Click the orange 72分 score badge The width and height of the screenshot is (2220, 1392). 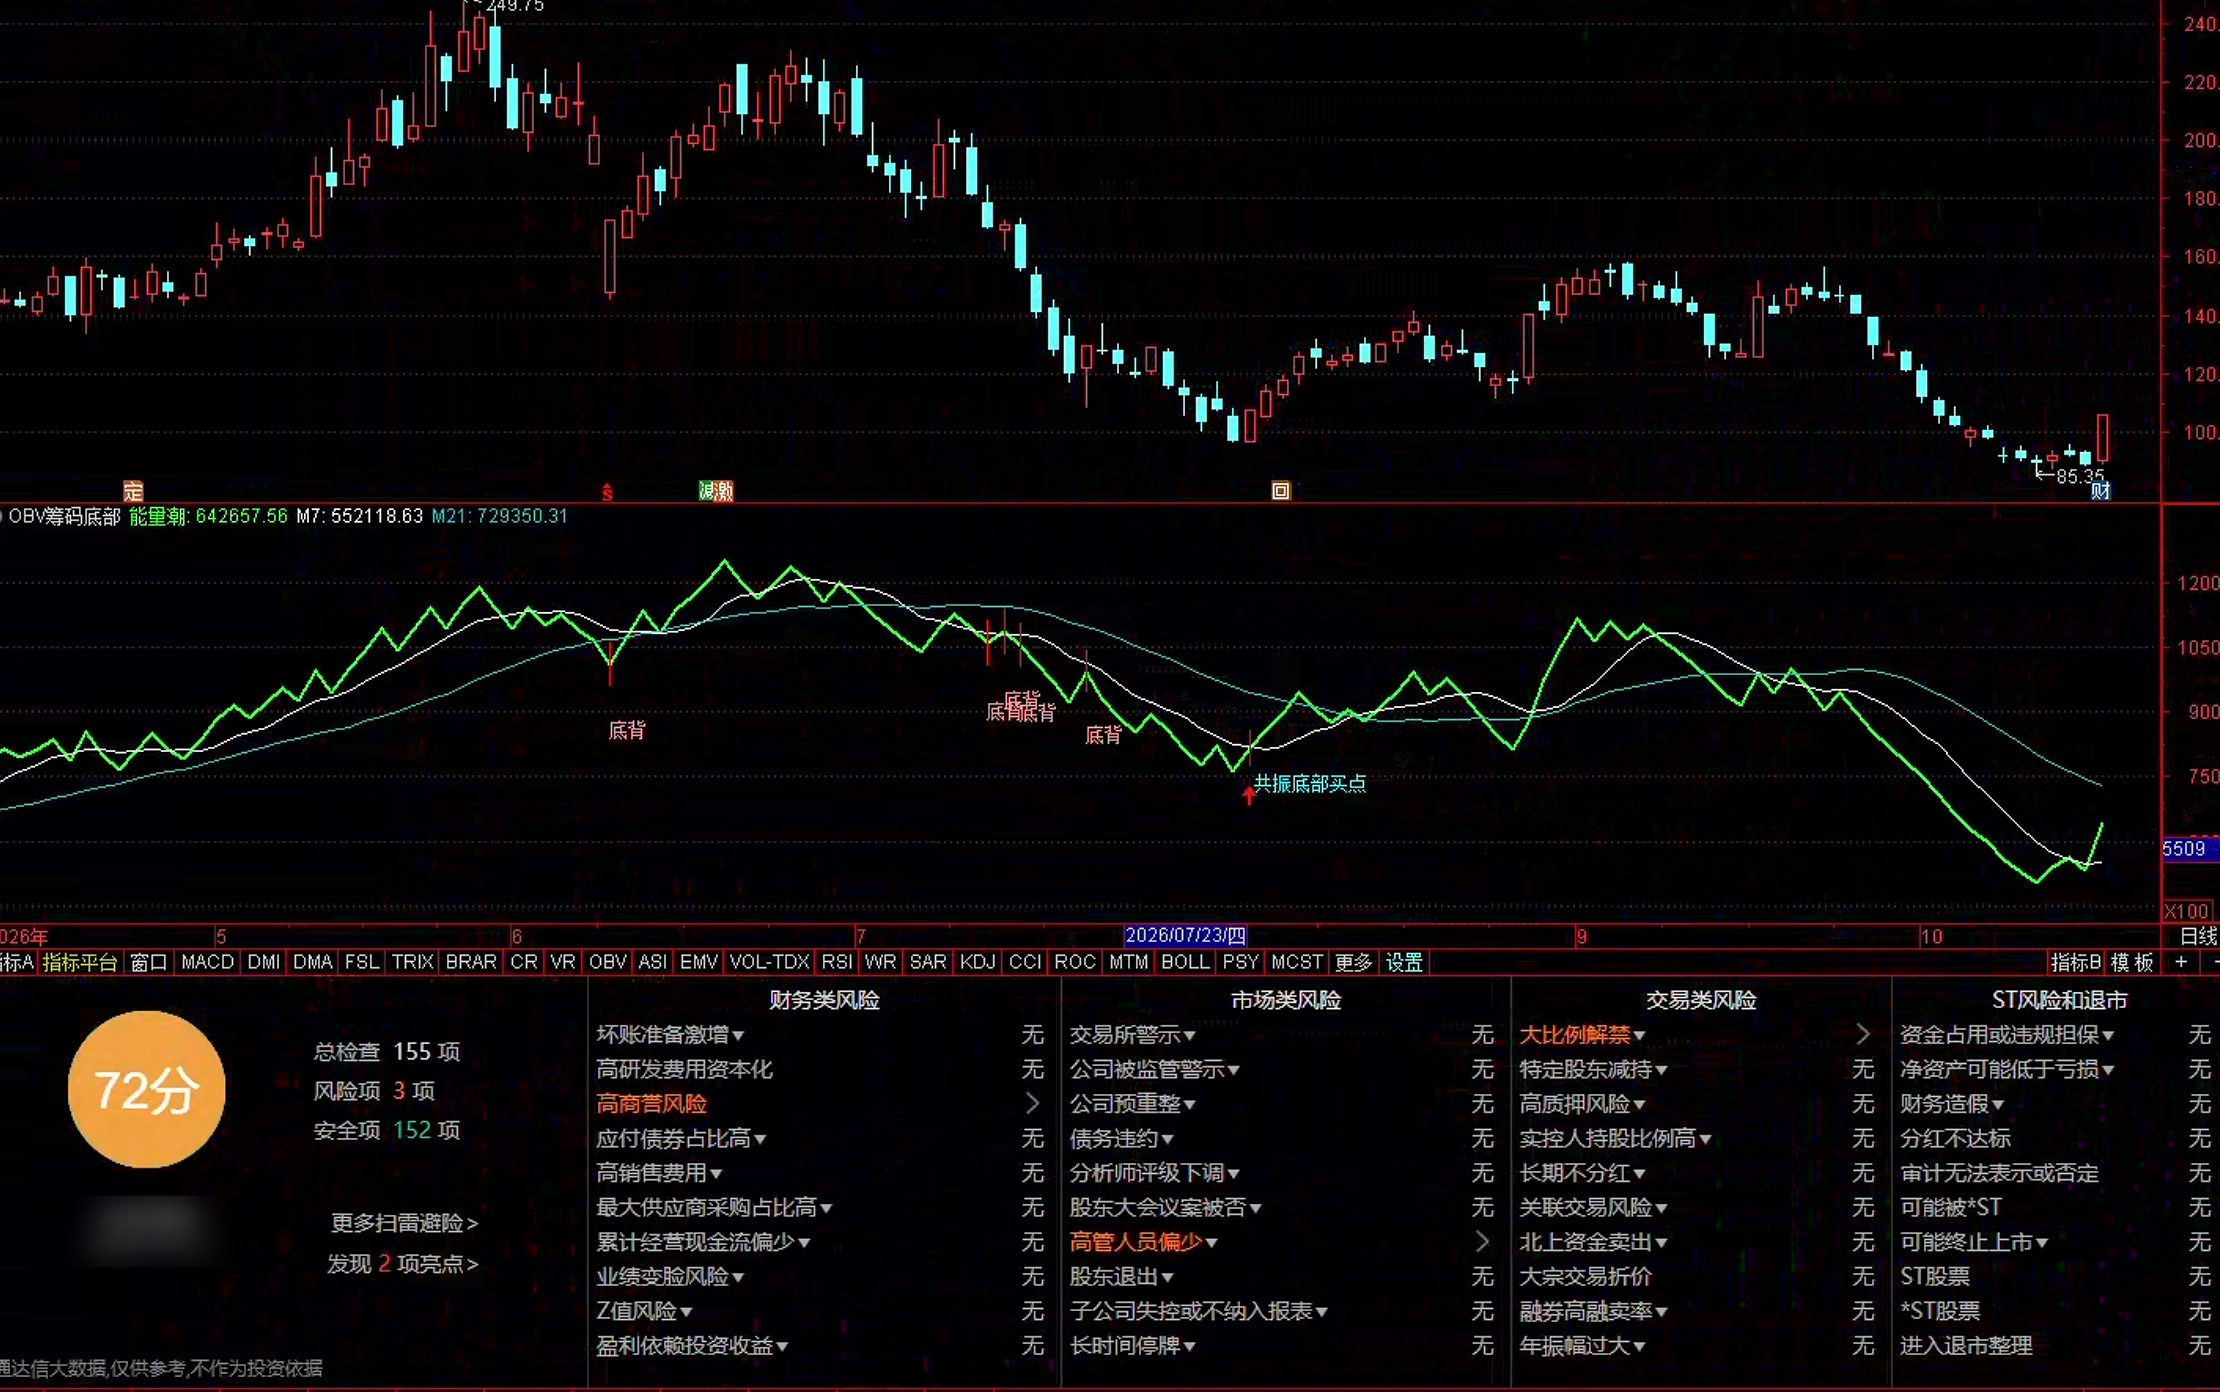coord(146,1090)
